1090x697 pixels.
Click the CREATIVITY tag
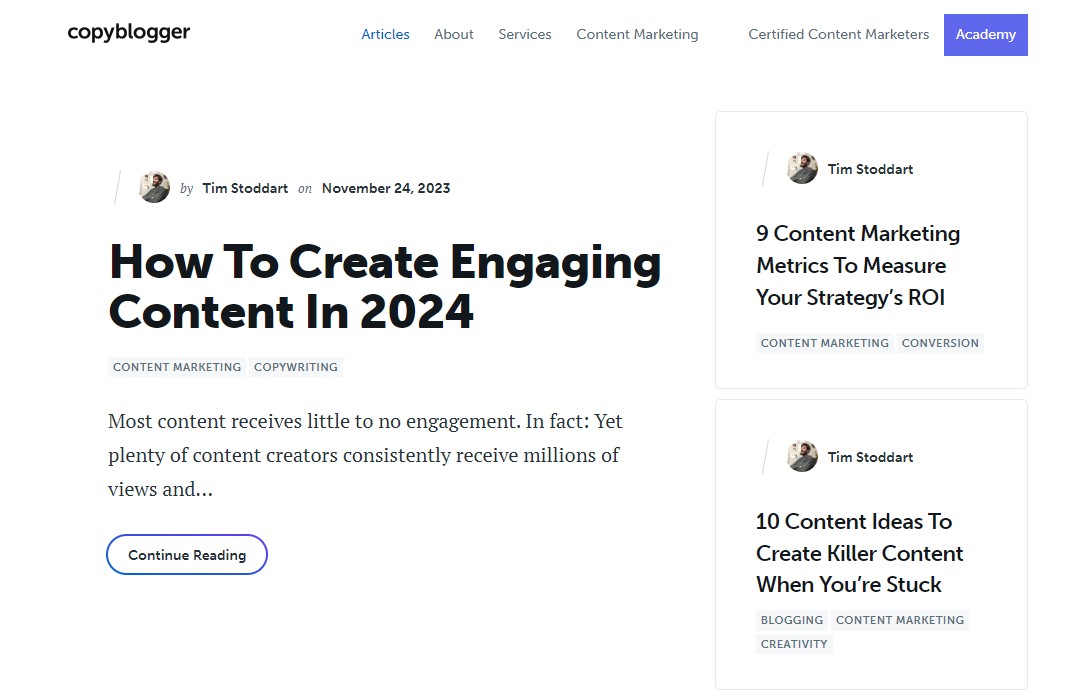click(794, 644)
